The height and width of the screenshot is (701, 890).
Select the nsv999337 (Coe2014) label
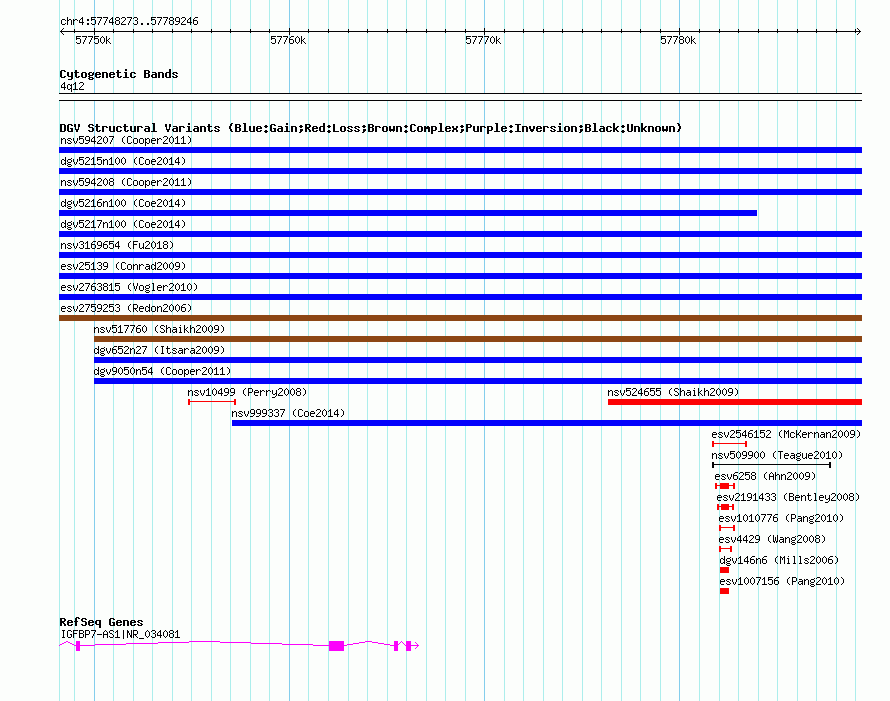[288, 413]
